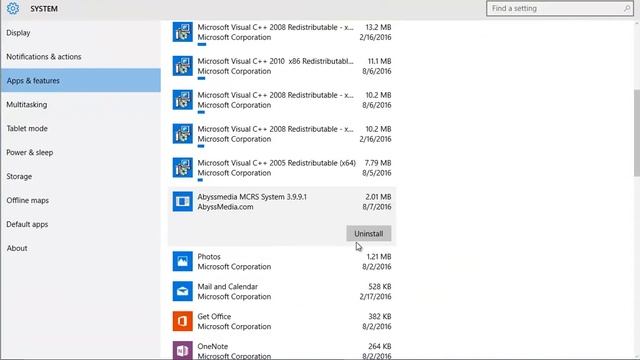Click the SYSTEM header title

click(44, 9)
